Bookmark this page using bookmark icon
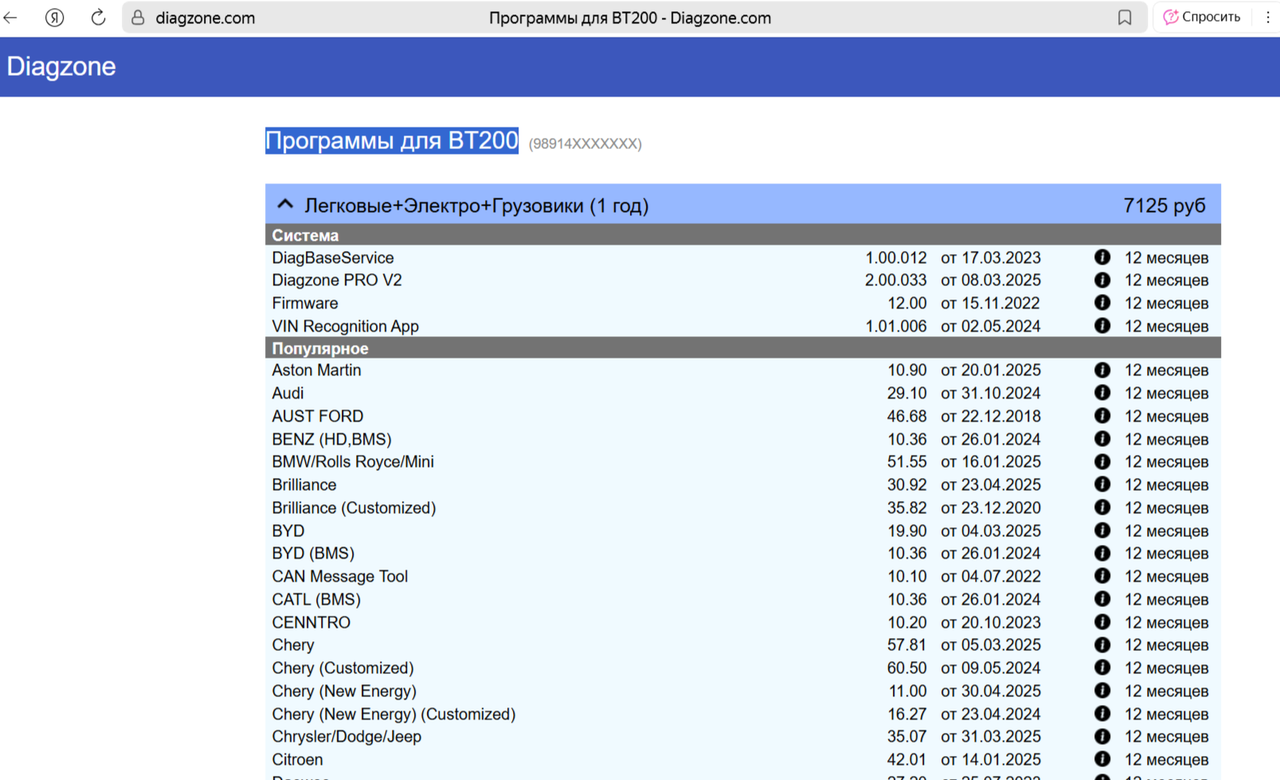The height and width of the screenshot is (780, 1280). [x=1125, y=17]
